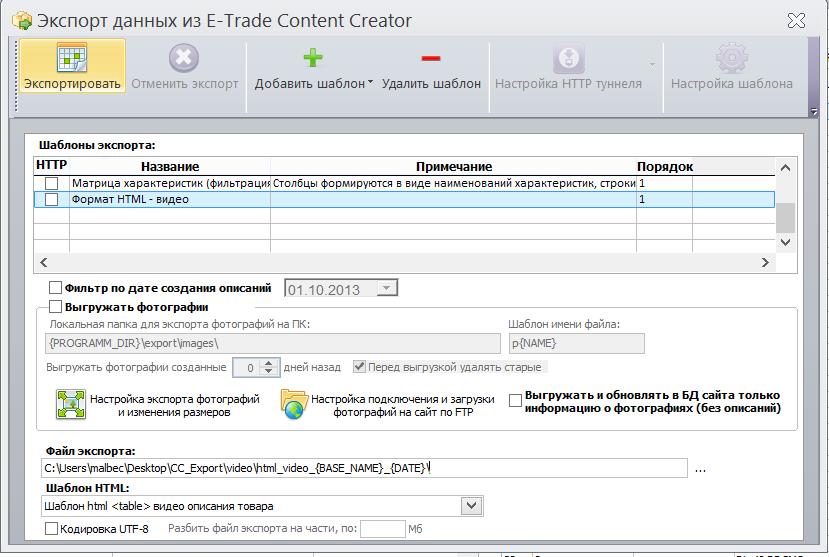Toggle Перед выгрузкой удалять старые checkbox
829x557 pixels.
(359, 366)
